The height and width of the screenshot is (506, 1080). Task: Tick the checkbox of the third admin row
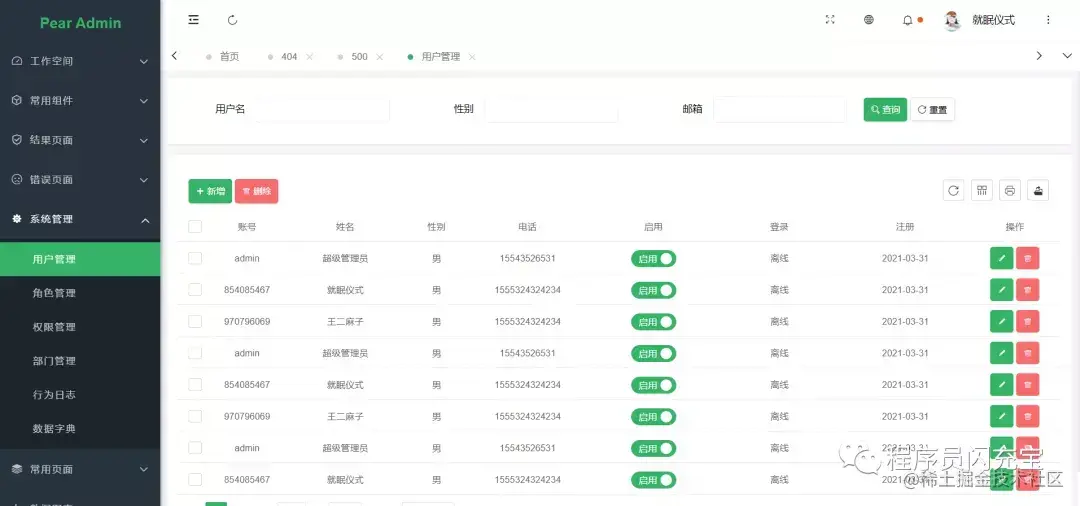(x=195, y=448)
